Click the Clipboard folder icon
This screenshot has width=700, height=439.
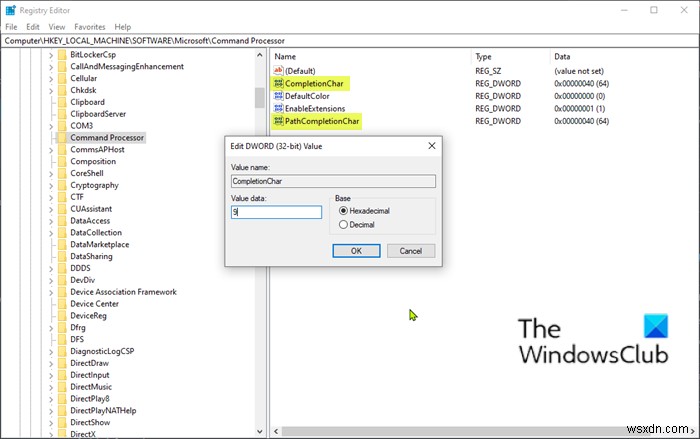(62, 102)
